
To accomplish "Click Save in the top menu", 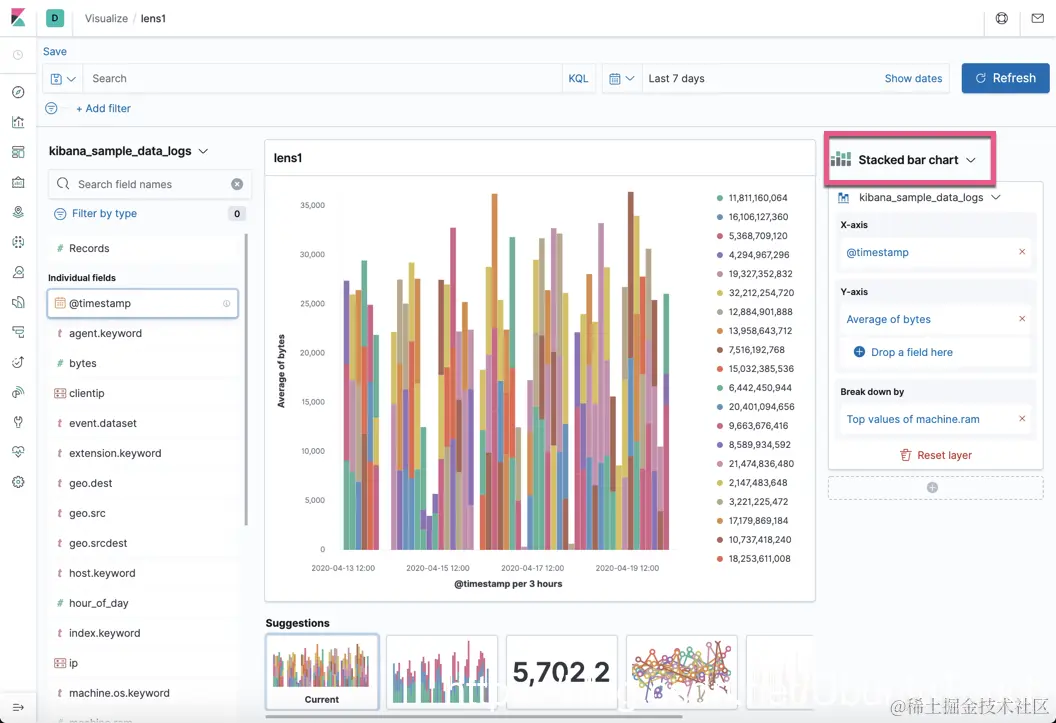I will 55,51.
